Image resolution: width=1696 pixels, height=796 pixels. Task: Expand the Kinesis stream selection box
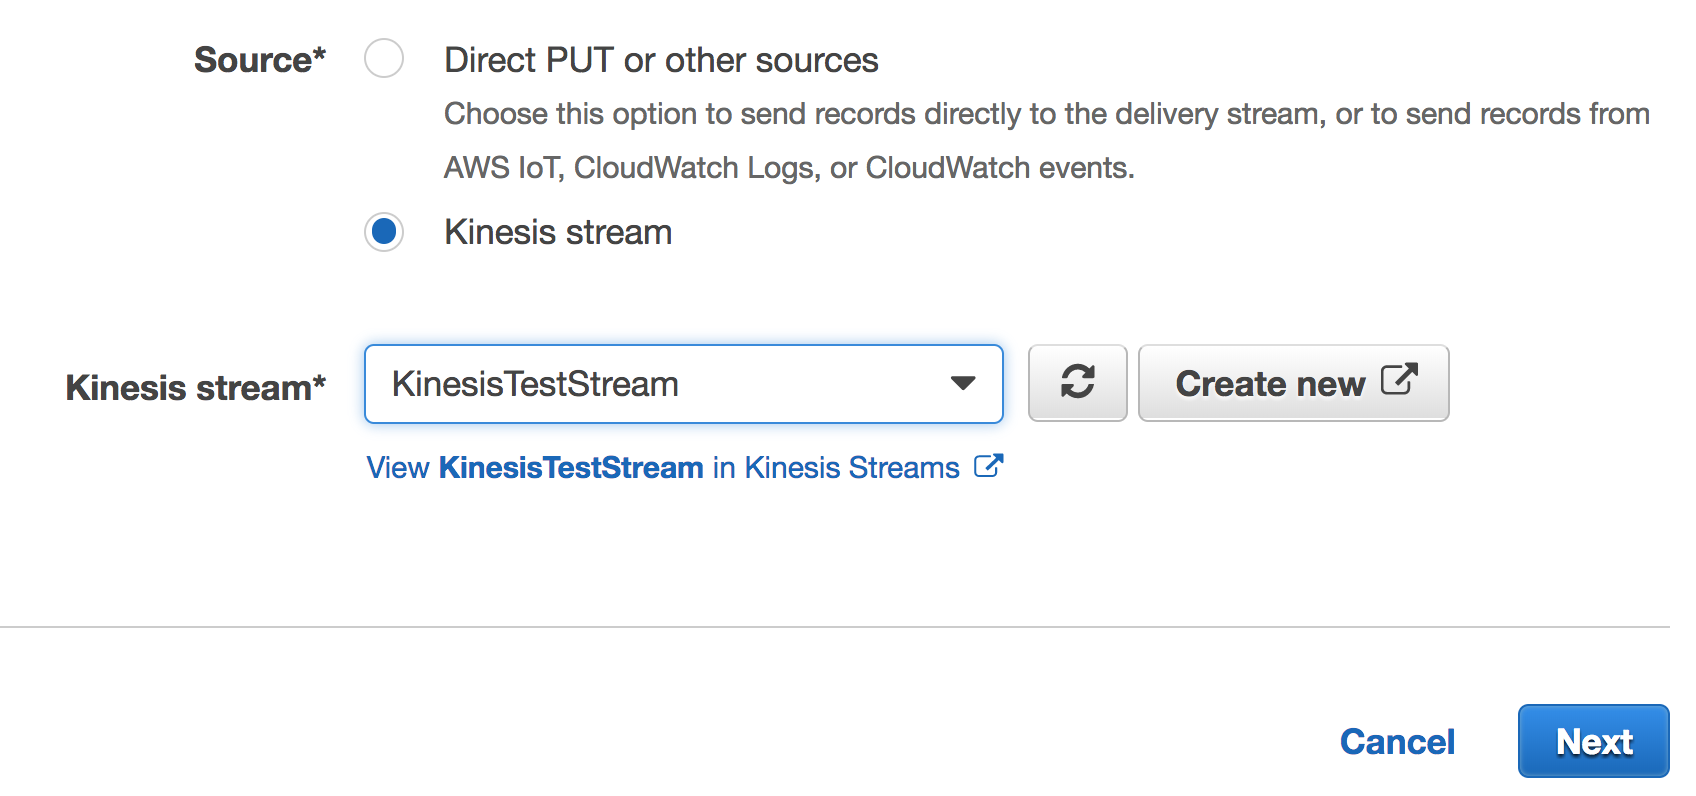684,384
